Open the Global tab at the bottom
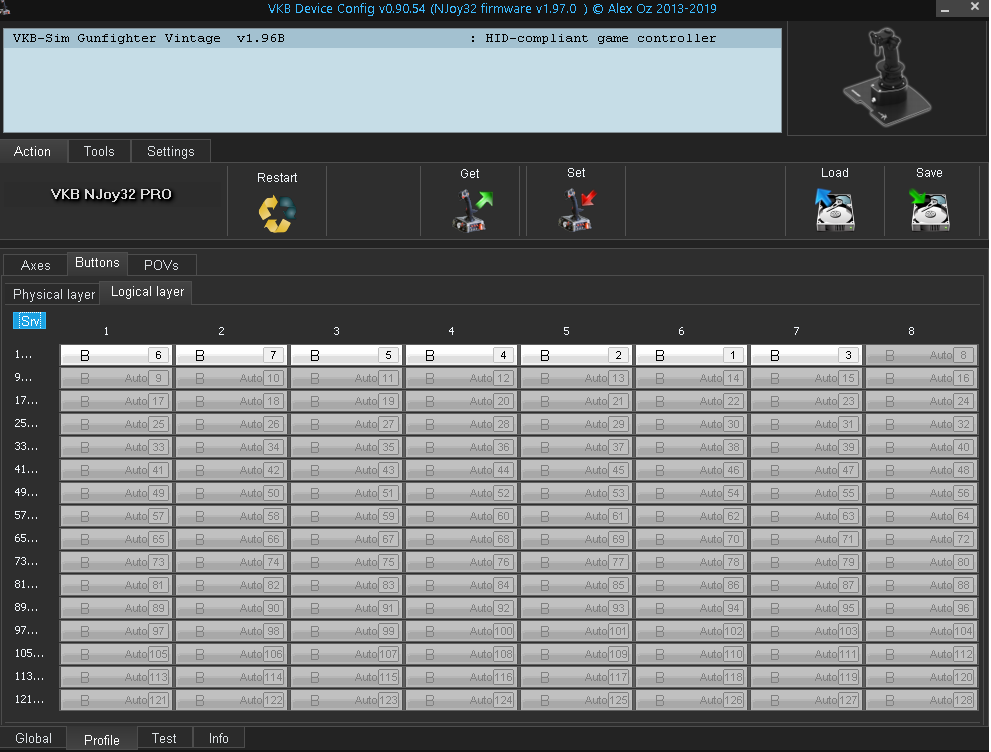991x752 pixels. pyautogui.click(x=33, y=739)
